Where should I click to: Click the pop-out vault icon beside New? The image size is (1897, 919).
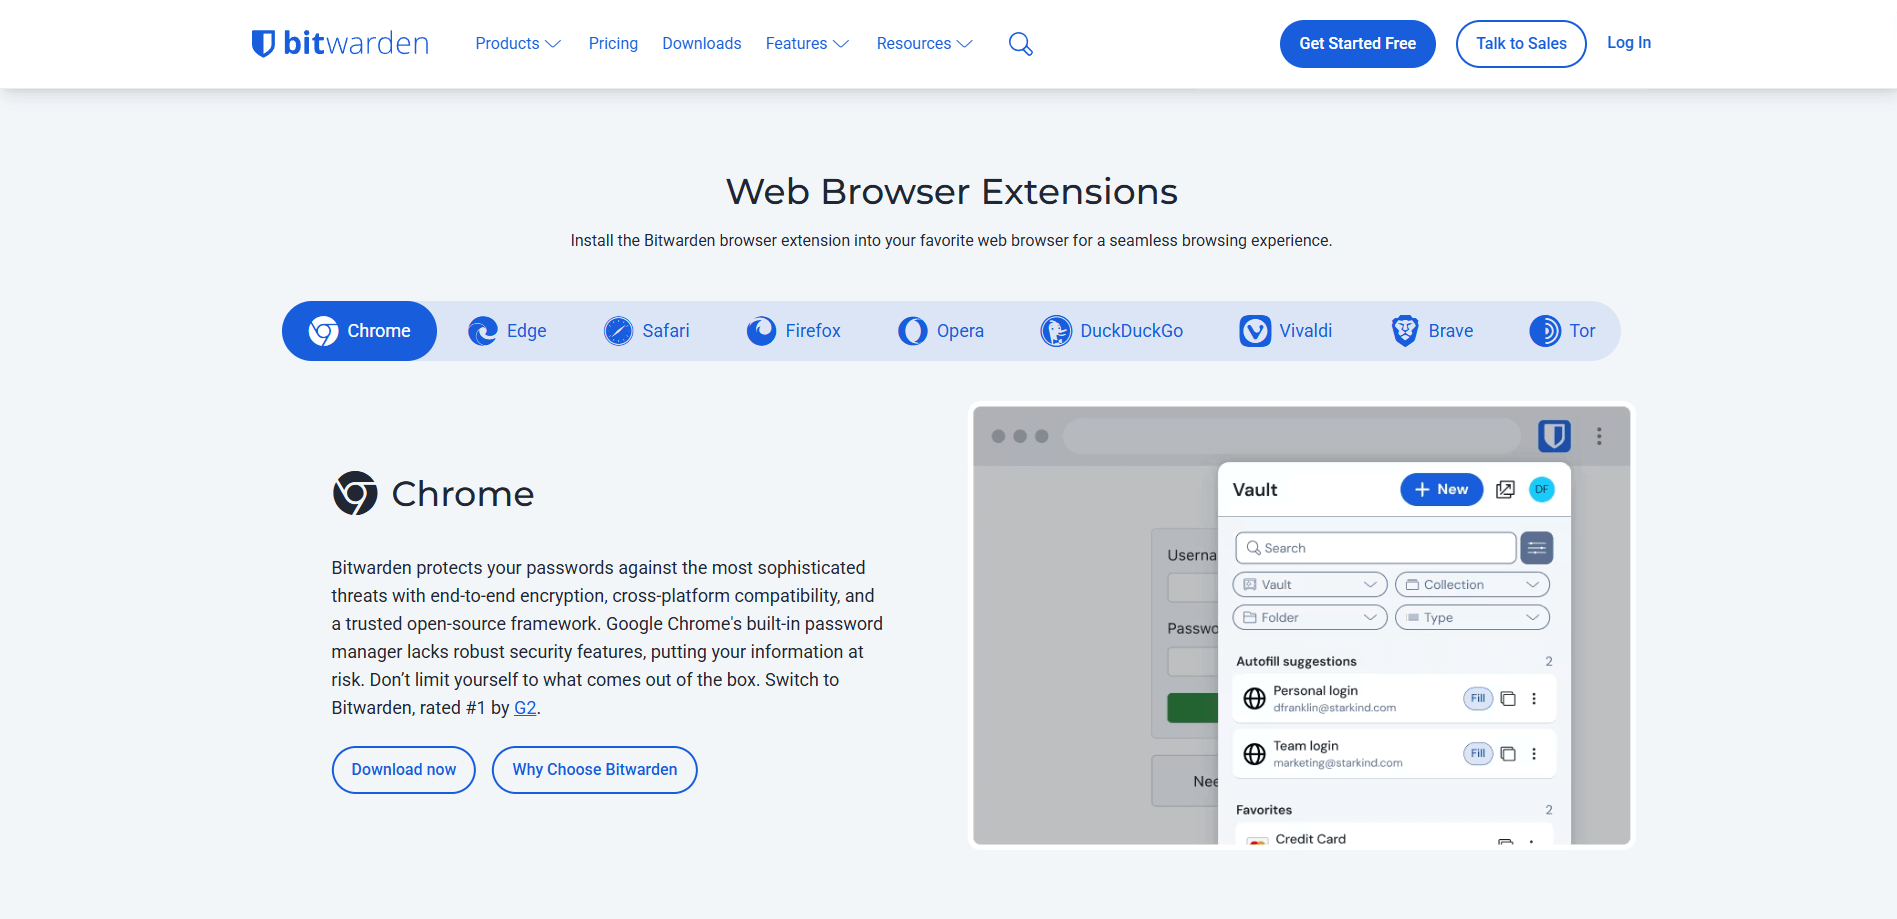coord(1505,489)
